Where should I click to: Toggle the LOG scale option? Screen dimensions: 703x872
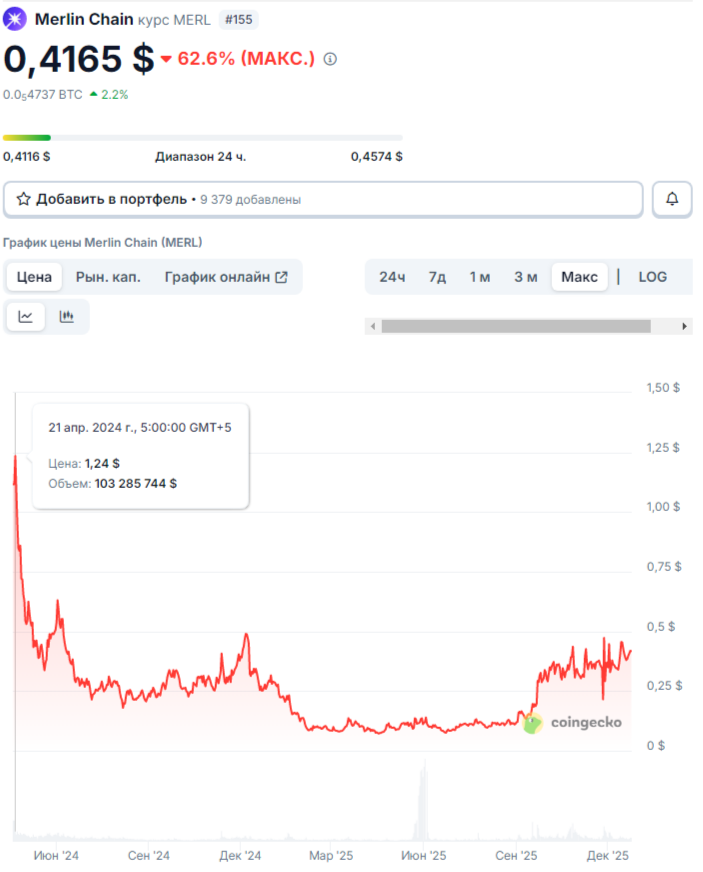[x=652, y=277]
